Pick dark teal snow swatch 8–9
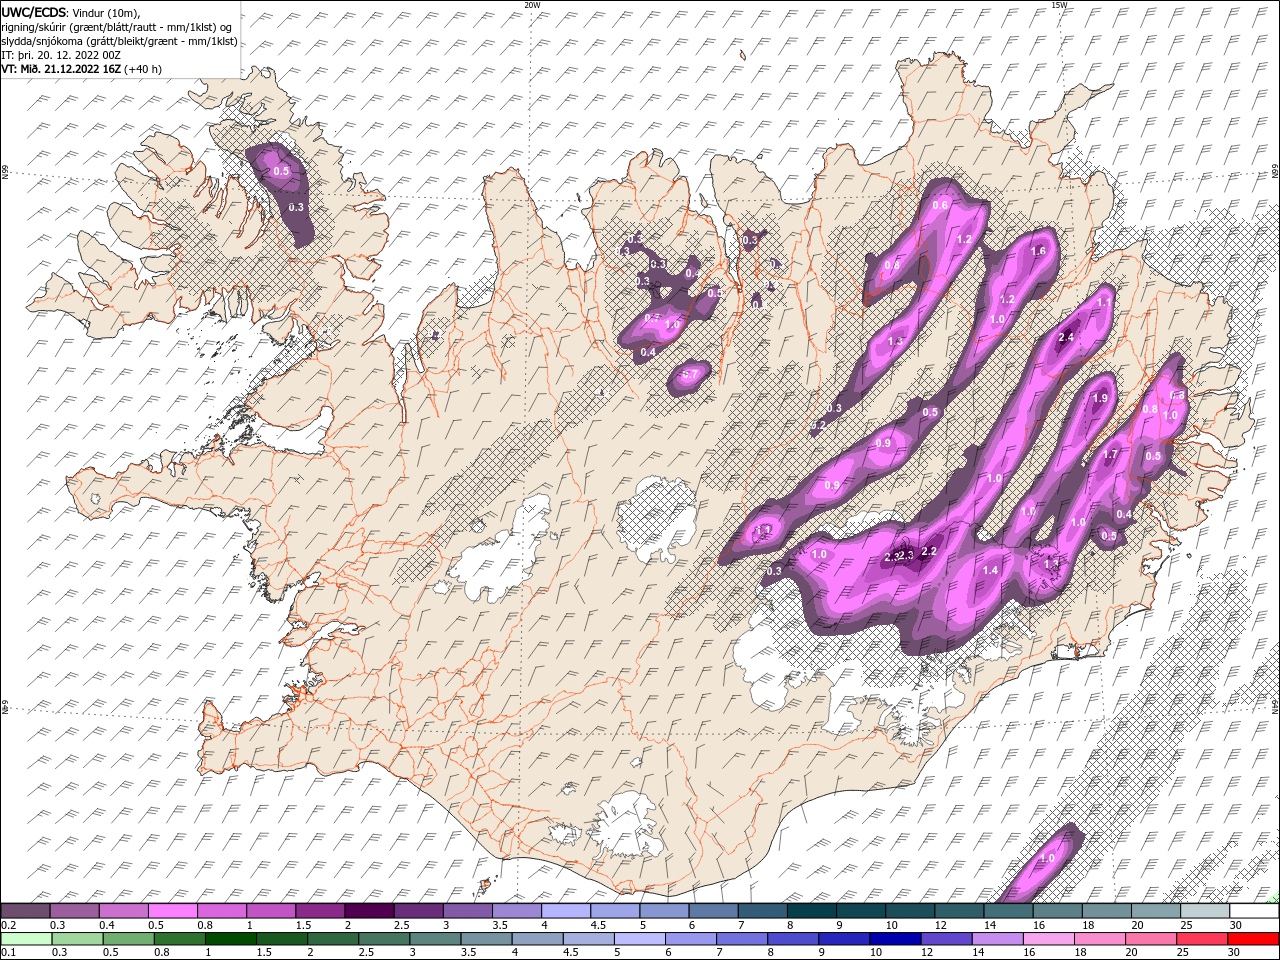The height and width of the screenshot is (960, 1280). click(810, 911)
